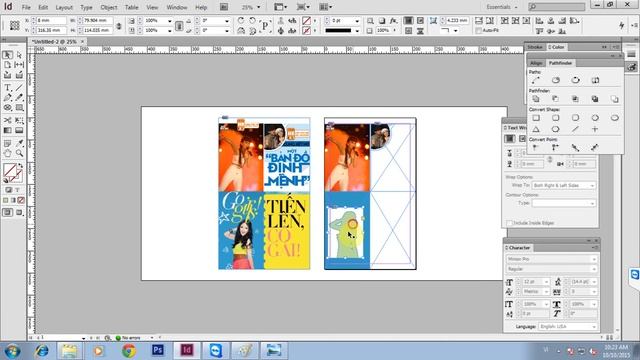Select the Scissors tool
Screen dimensions: 640x360
tap(7, 120)
